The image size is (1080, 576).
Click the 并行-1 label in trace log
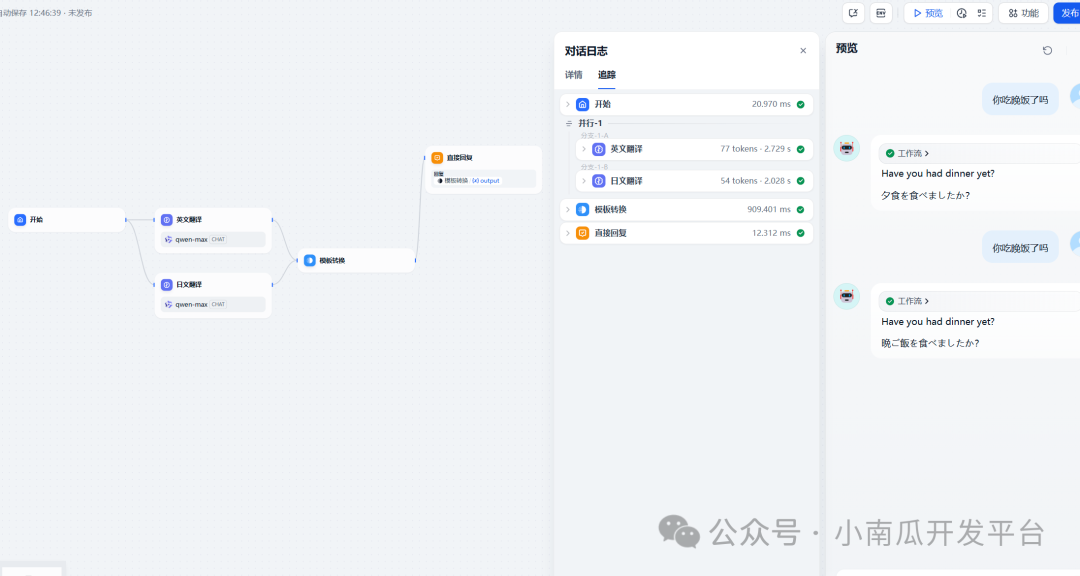(590, 123)
